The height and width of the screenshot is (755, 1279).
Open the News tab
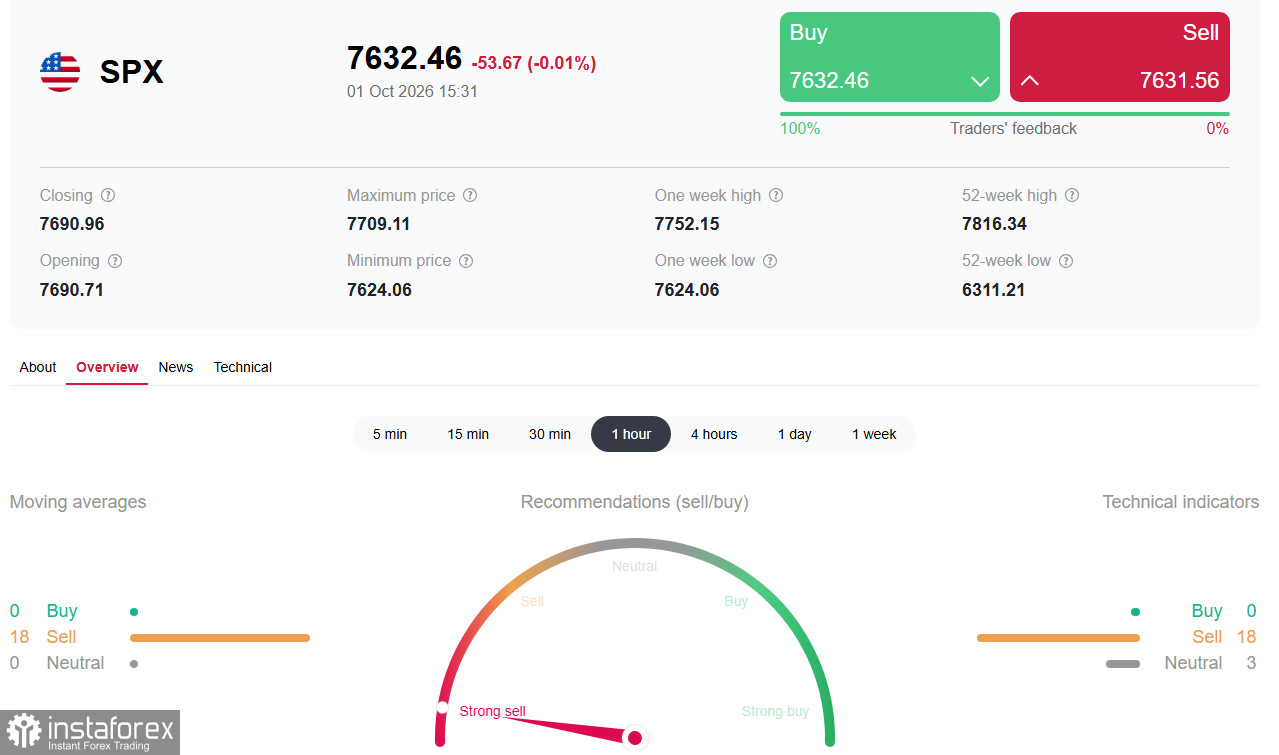coord(176,367)
